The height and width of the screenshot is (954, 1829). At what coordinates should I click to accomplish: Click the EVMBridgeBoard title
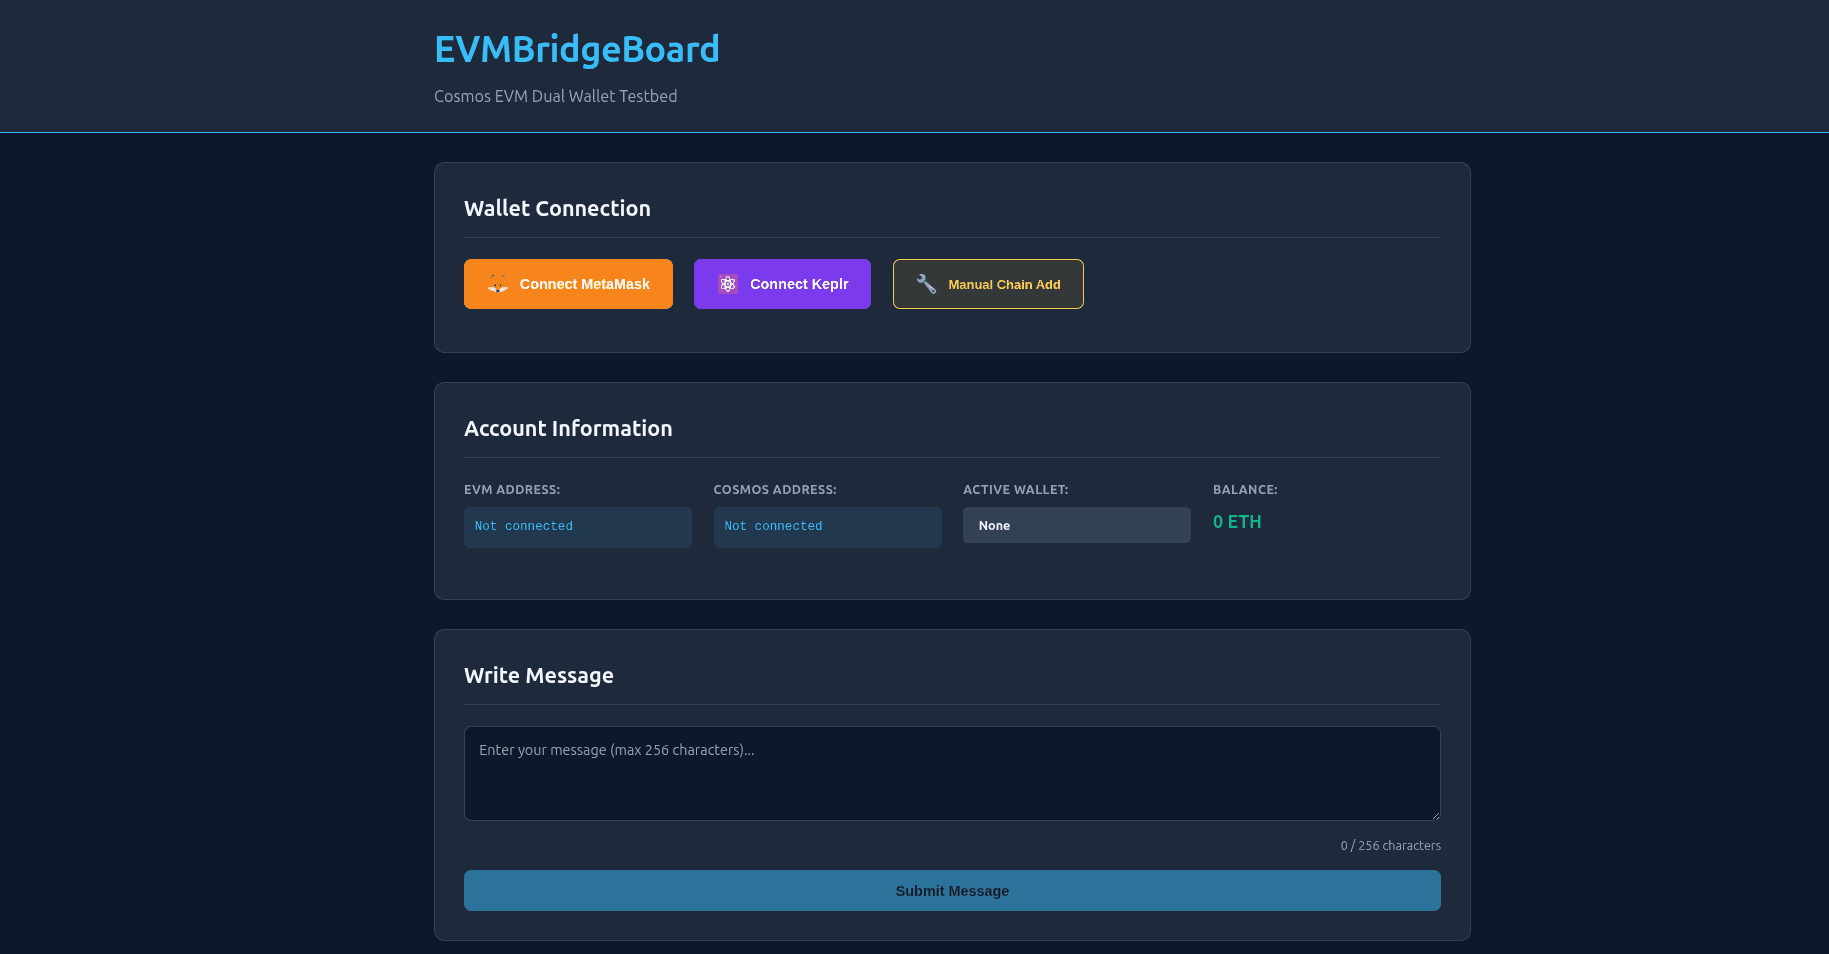coord(577,49)
